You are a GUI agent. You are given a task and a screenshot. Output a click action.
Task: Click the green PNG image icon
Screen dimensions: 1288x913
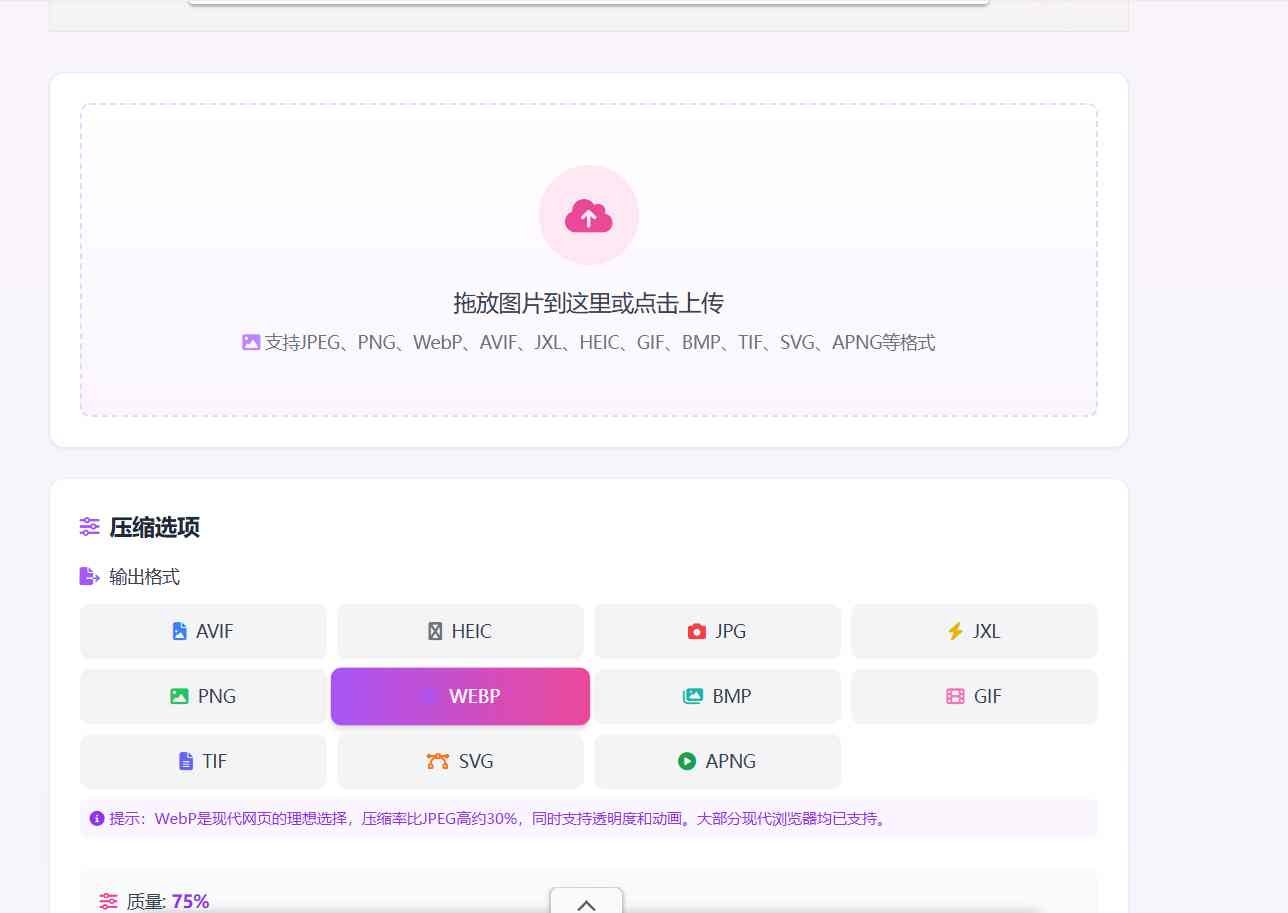pyautogui.click(x=179, y=696)
